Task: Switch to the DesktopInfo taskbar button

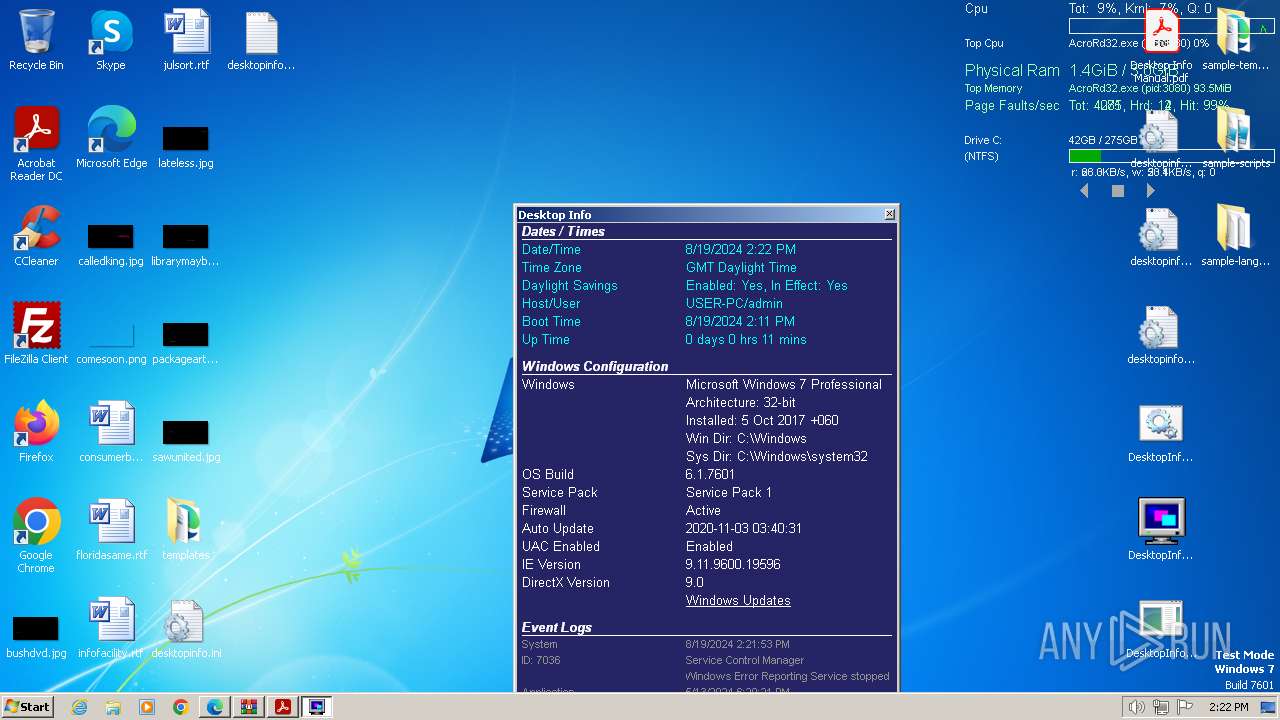Action: (317, 707)
